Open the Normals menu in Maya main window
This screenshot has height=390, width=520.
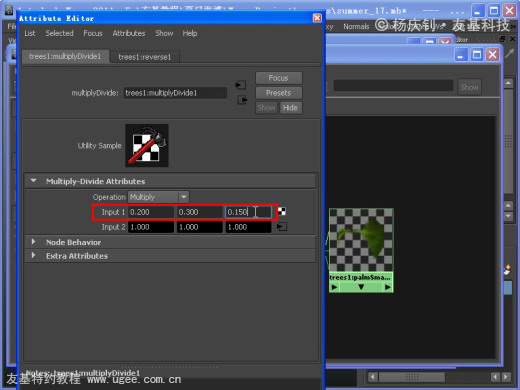pos(356,27)
